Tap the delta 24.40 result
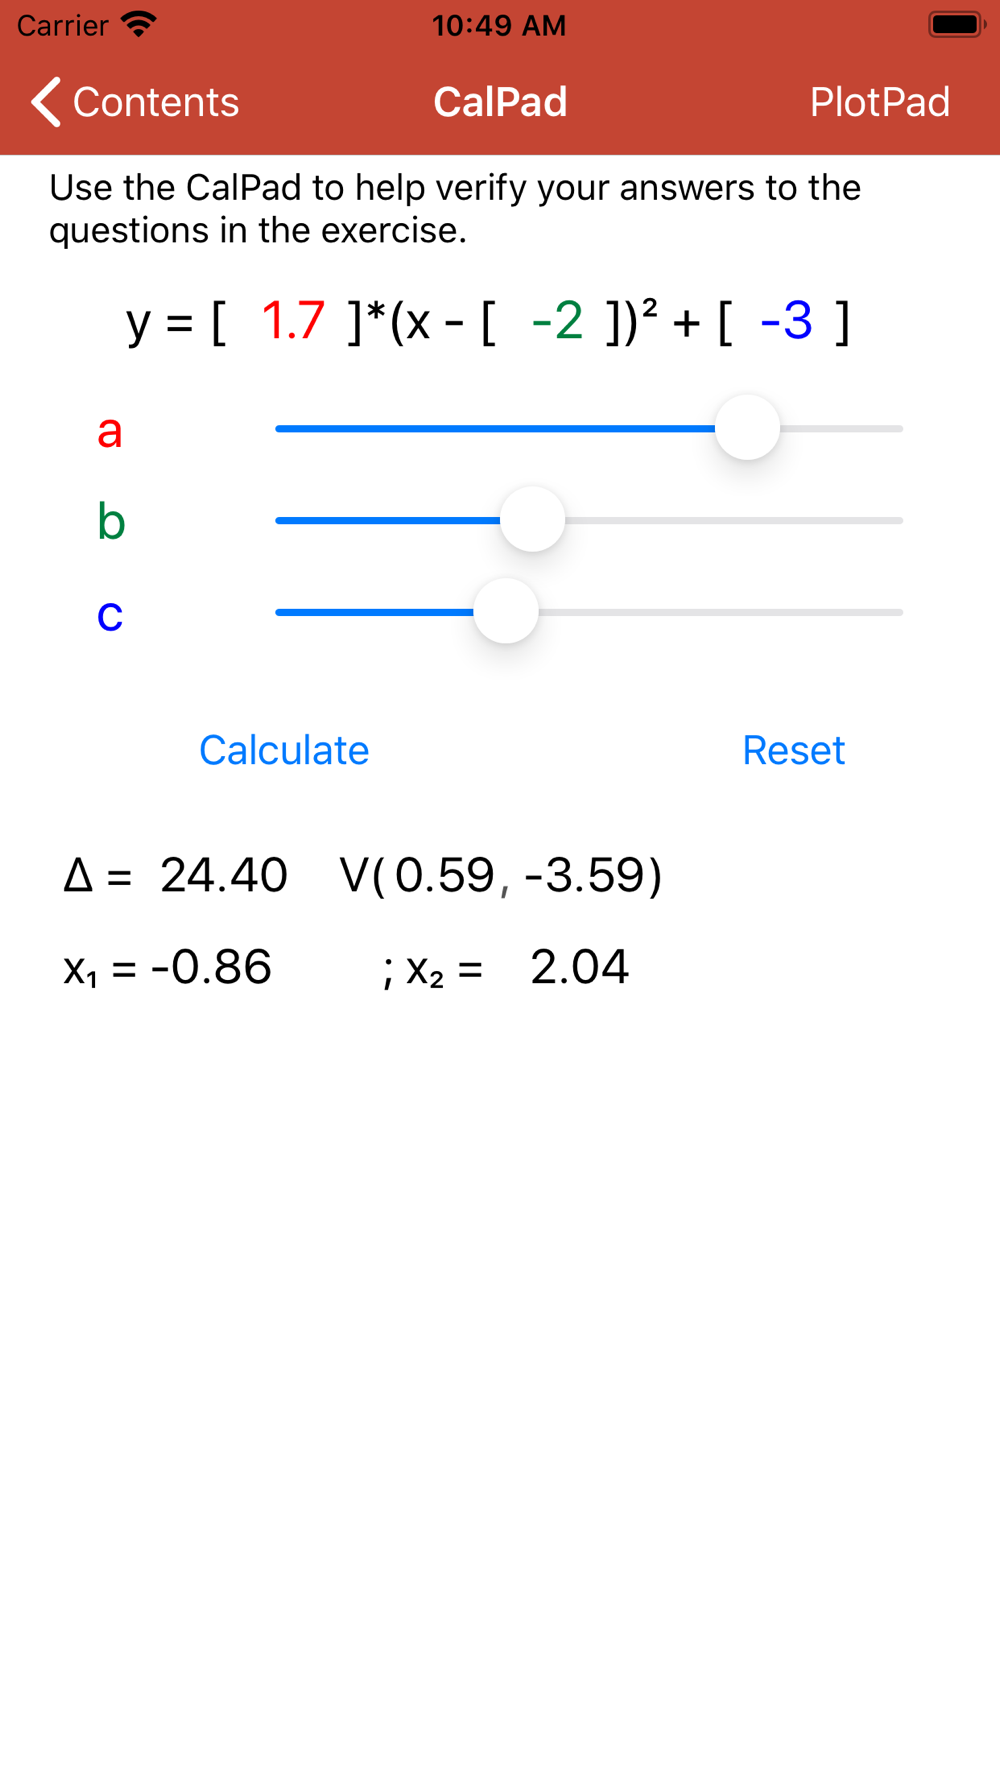The width and height of the screenshot is (1000, 1778). [x=175, y=875]
